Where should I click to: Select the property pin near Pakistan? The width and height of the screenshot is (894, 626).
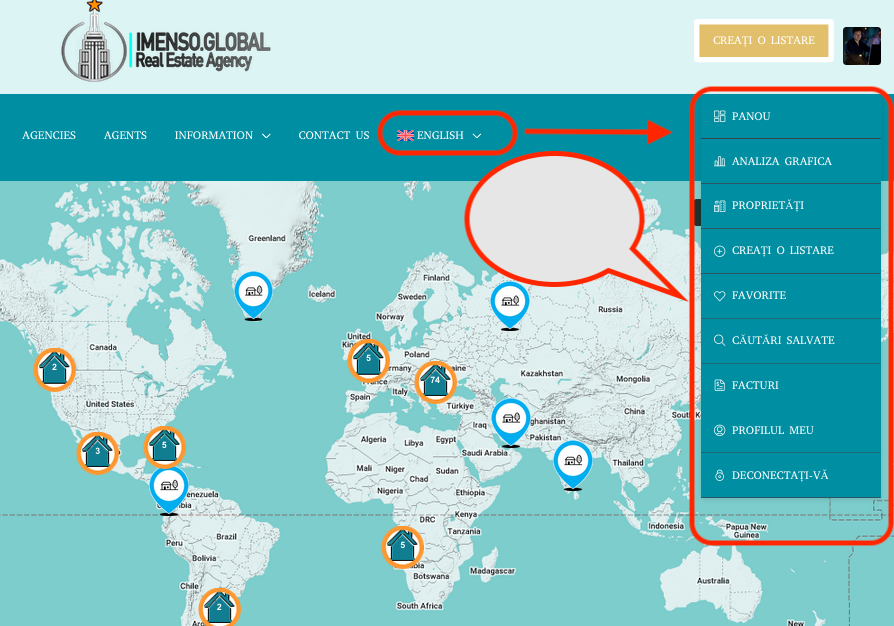point(511,422)
